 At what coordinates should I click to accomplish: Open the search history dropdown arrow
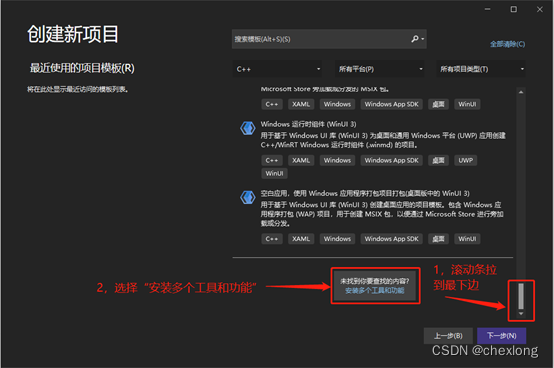(x=423, y=39)
